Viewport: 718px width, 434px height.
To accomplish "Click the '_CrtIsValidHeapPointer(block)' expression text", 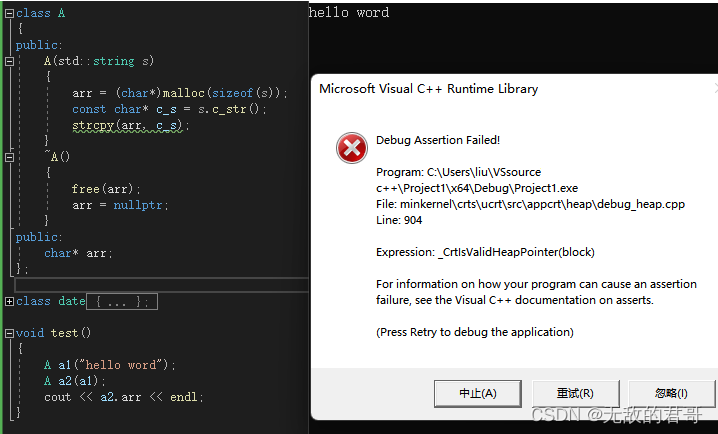I will [516, 252].
